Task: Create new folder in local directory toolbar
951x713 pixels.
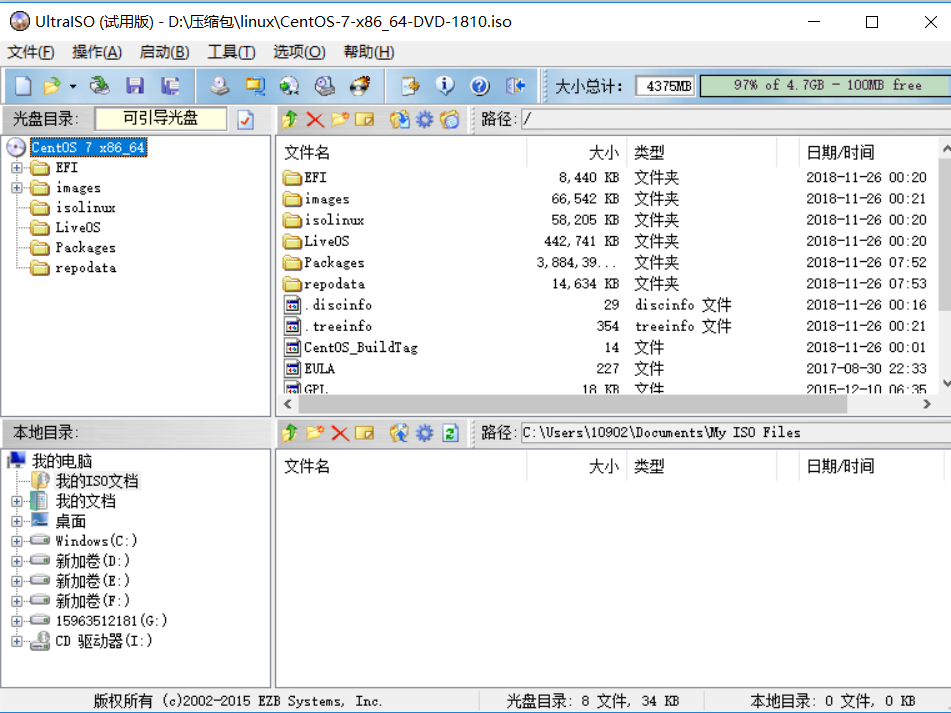Action: tap(315, 433)
